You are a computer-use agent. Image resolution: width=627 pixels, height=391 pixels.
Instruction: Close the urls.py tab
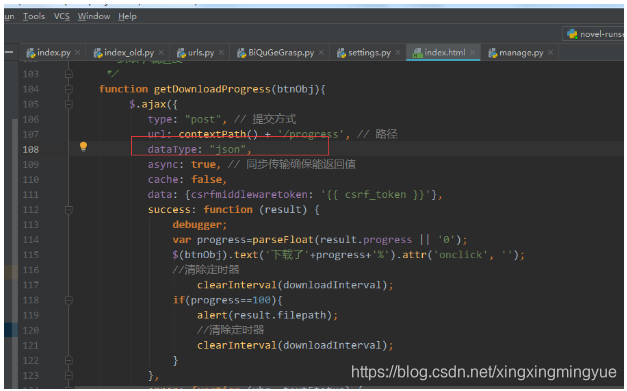221,53
